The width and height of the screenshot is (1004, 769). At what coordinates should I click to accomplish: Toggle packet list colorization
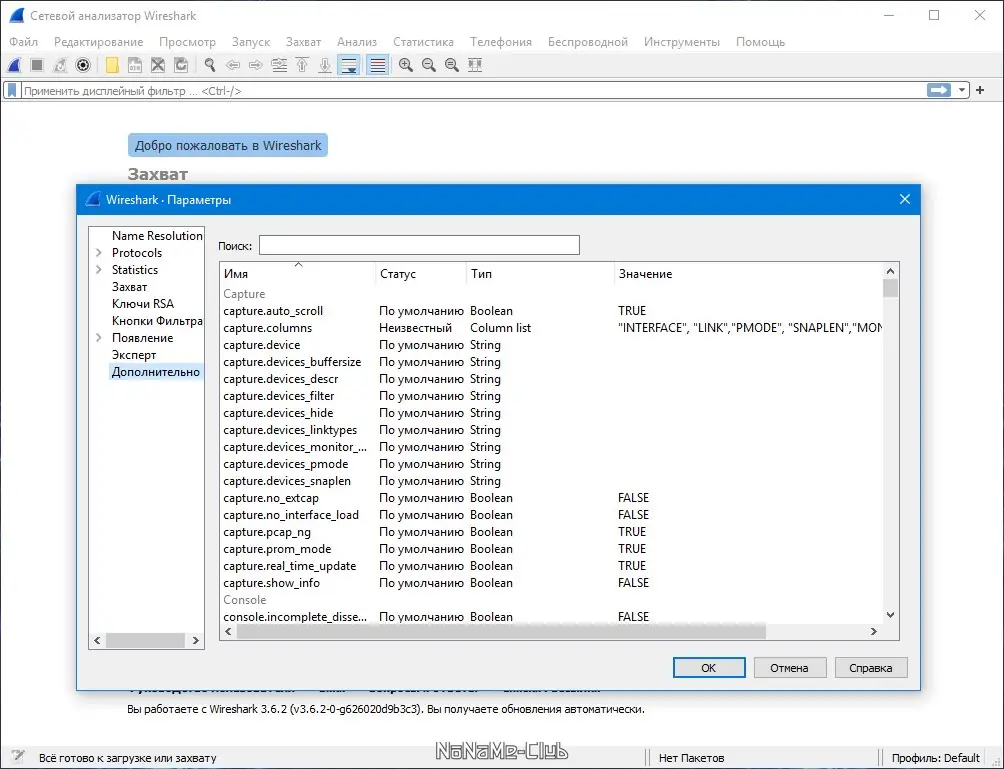tap(377, 65)
